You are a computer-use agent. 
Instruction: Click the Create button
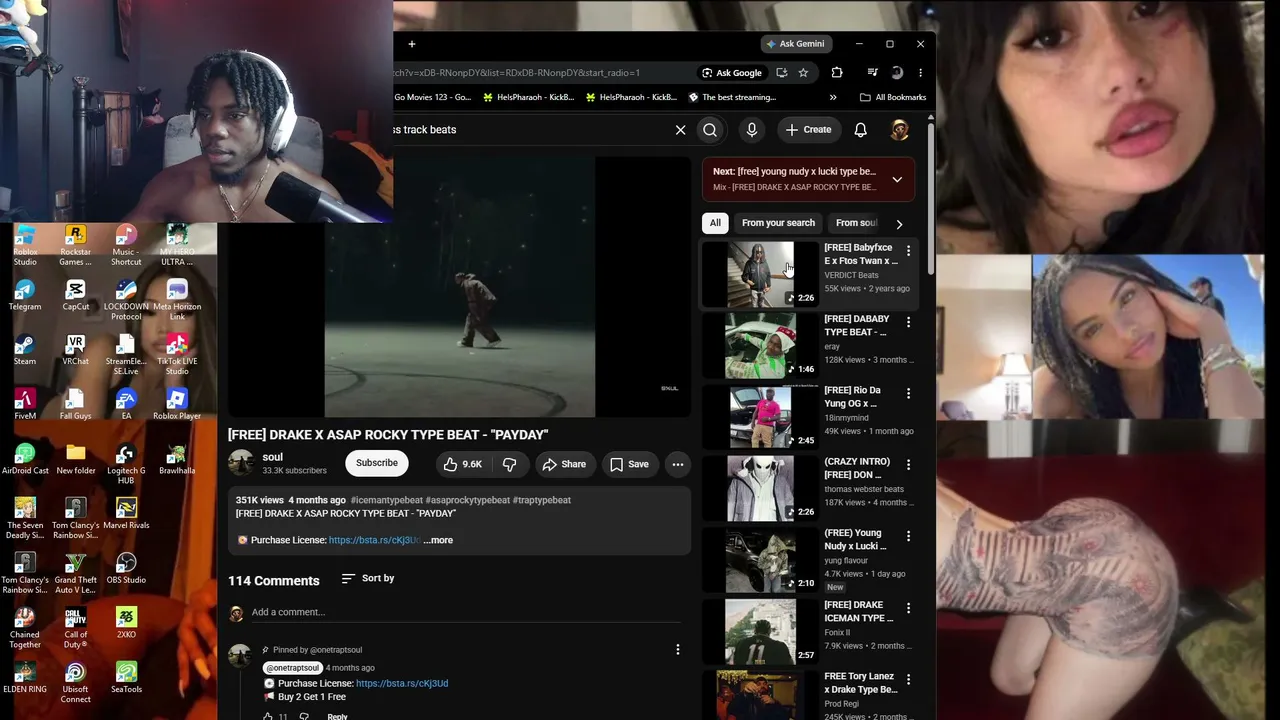[x=808, y=130]
